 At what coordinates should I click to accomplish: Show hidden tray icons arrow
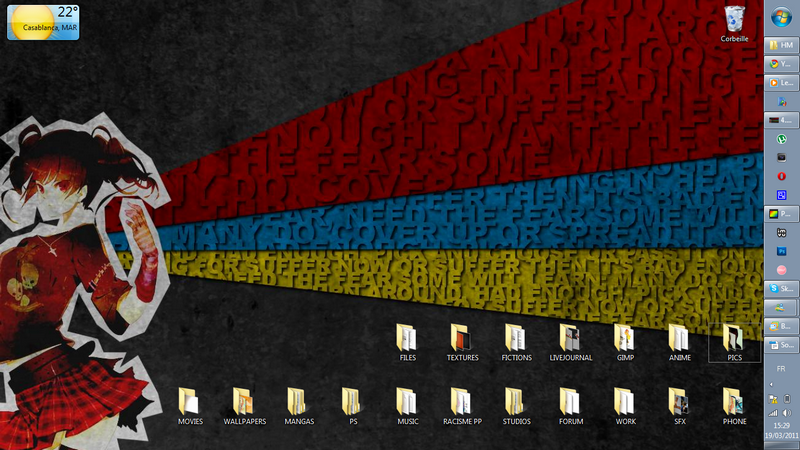click(x=771, y=384)
